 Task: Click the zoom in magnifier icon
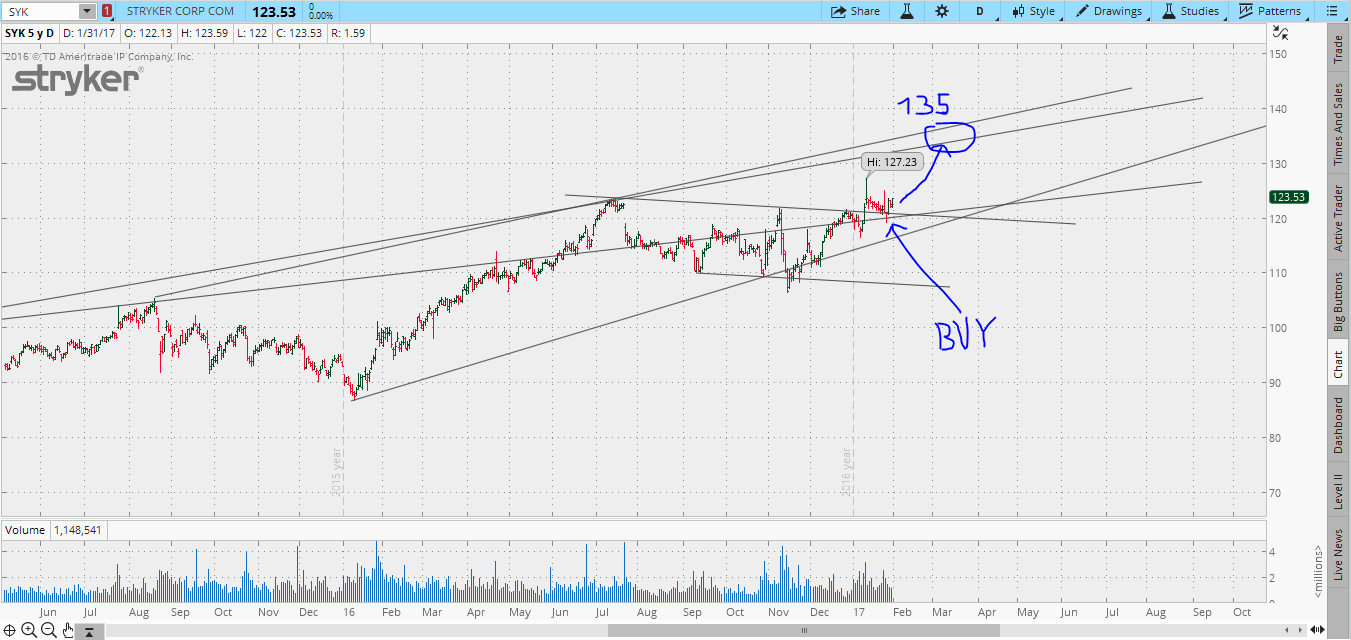click(29, 629)
